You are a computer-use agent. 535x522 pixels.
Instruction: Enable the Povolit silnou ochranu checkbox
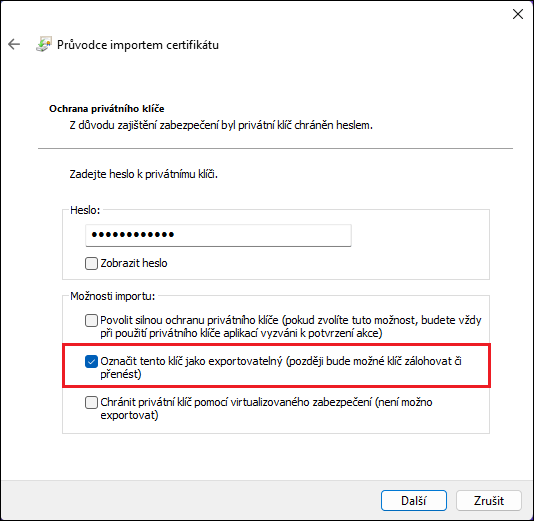tap(91, 321)
